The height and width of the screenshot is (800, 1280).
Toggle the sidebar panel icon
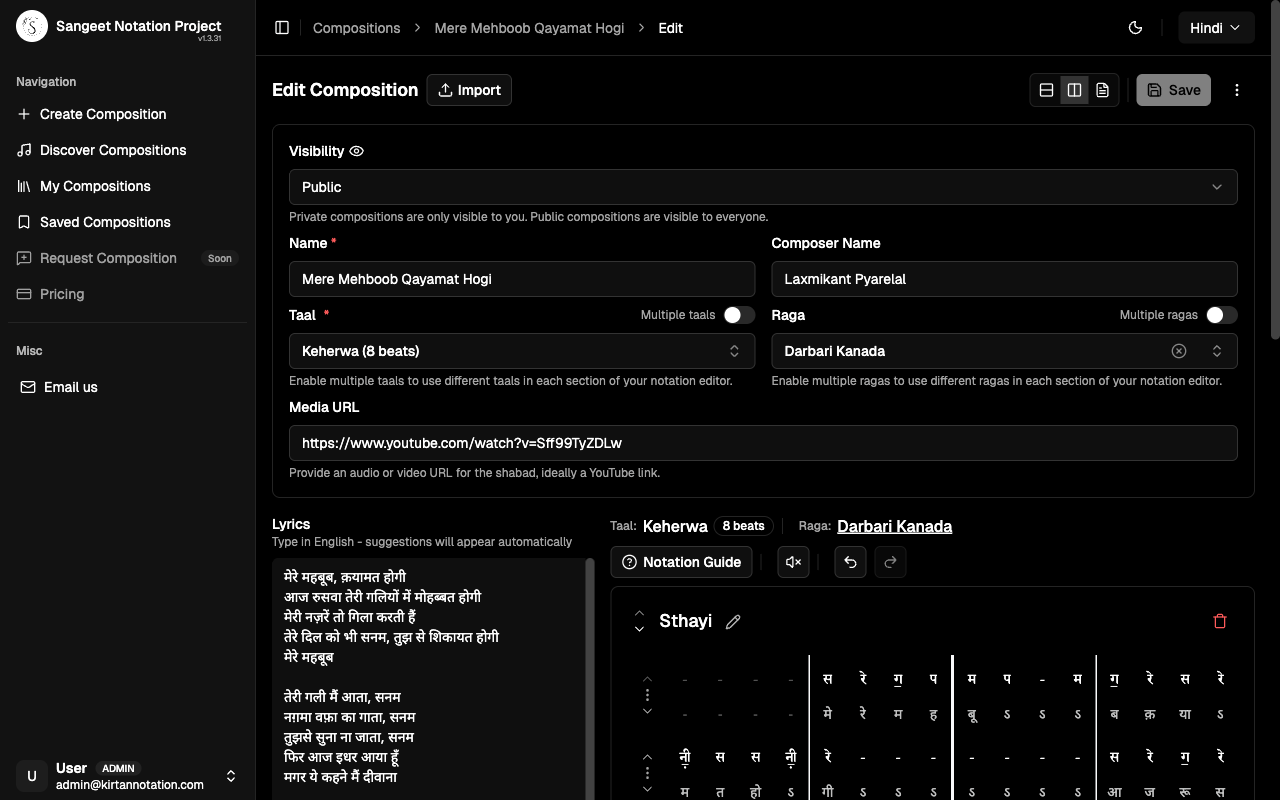pyautogui.click(x=282, y=28)
